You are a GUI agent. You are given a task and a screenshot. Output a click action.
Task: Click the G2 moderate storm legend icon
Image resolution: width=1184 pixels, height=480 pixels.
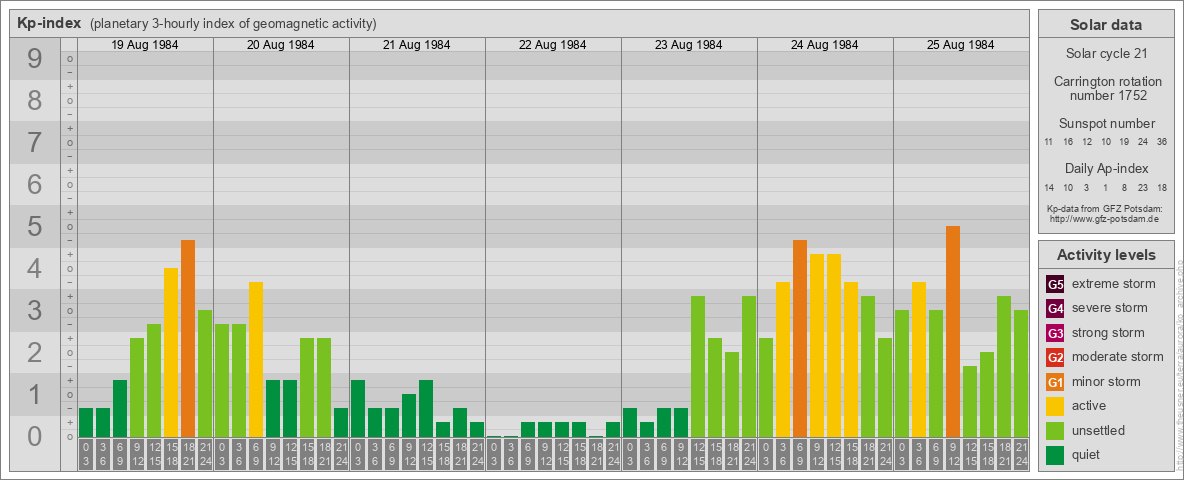click(1055, 358)
